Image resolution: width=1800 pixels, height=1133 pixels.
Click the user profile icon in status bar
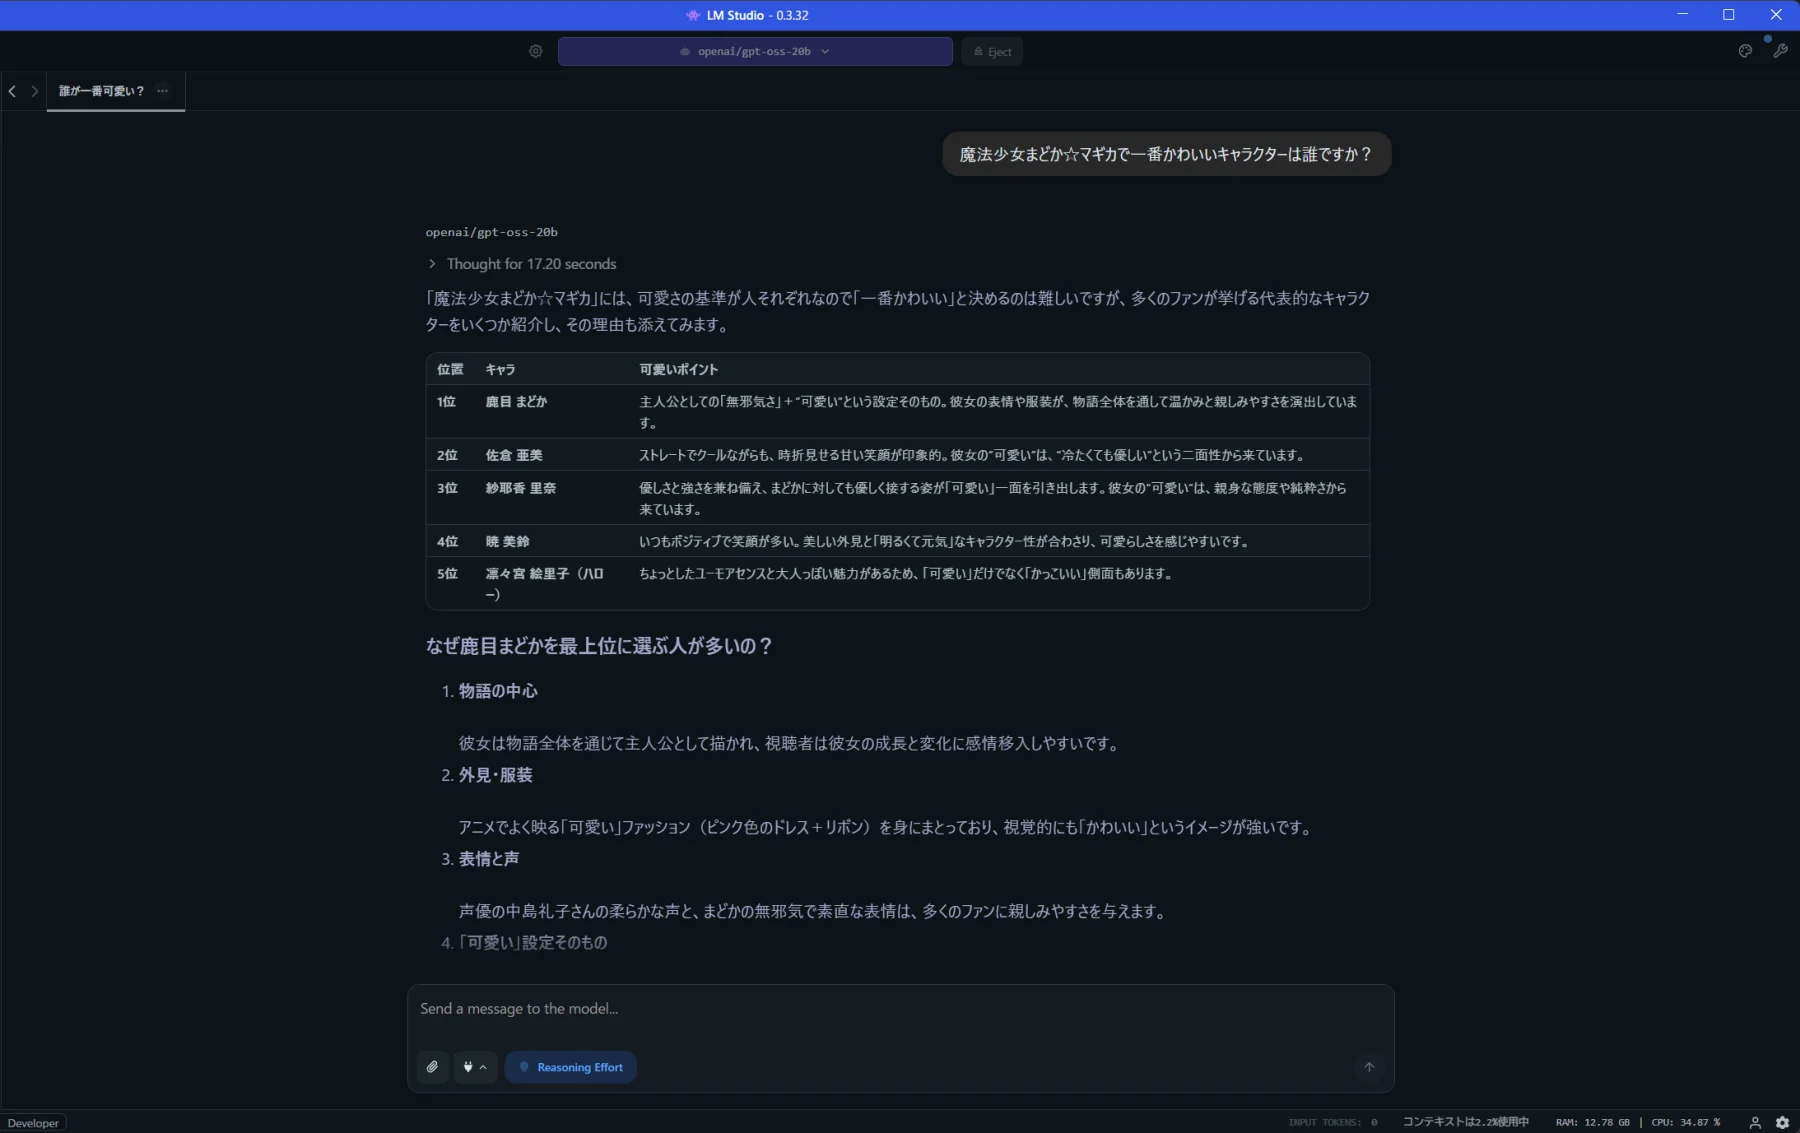(x=1755, y=1122)
